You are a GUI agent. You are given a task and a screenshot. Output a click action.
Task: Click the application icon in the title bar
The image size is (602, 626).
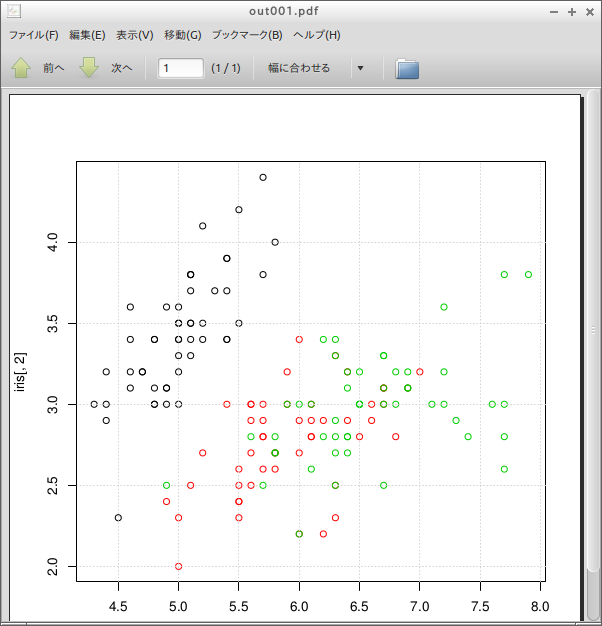(13, 12)
